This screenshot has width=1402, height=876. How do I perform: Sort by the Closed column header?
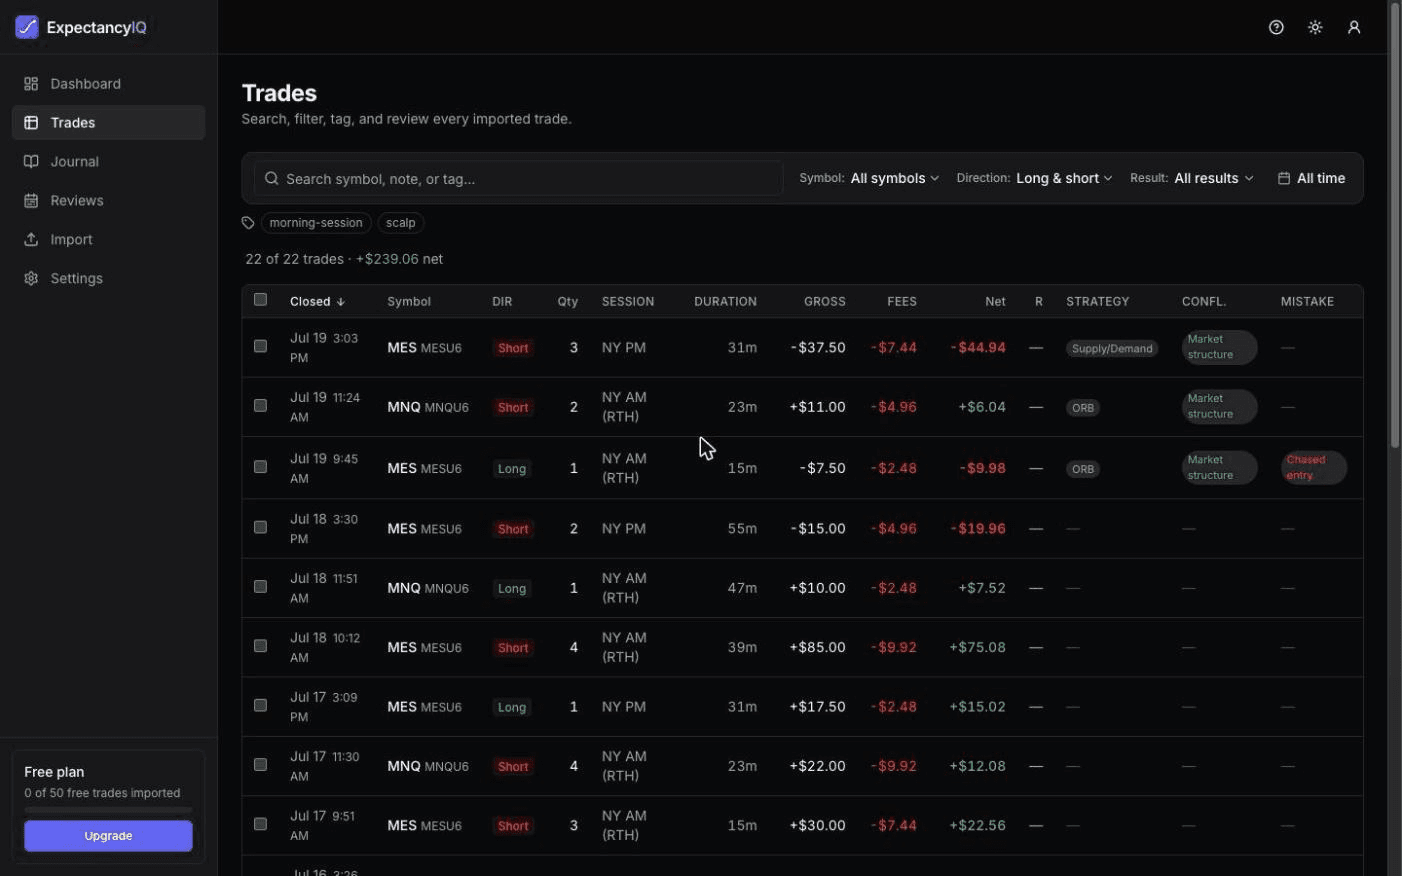[317, 302]
